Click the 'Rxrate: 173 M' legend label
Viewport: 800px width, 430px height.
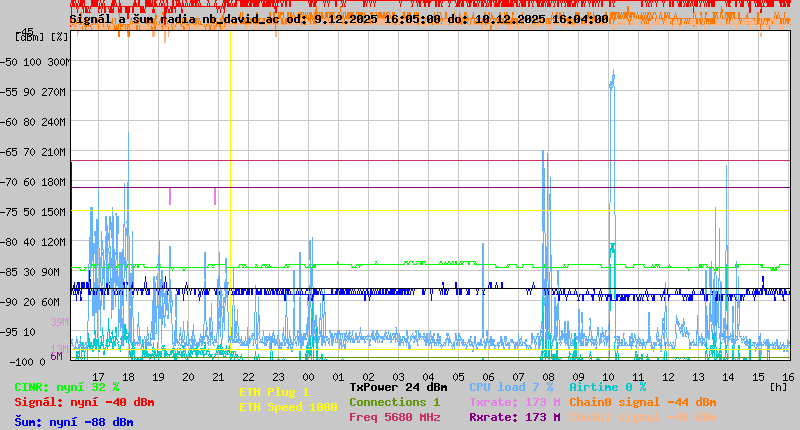tap(515, 417)
